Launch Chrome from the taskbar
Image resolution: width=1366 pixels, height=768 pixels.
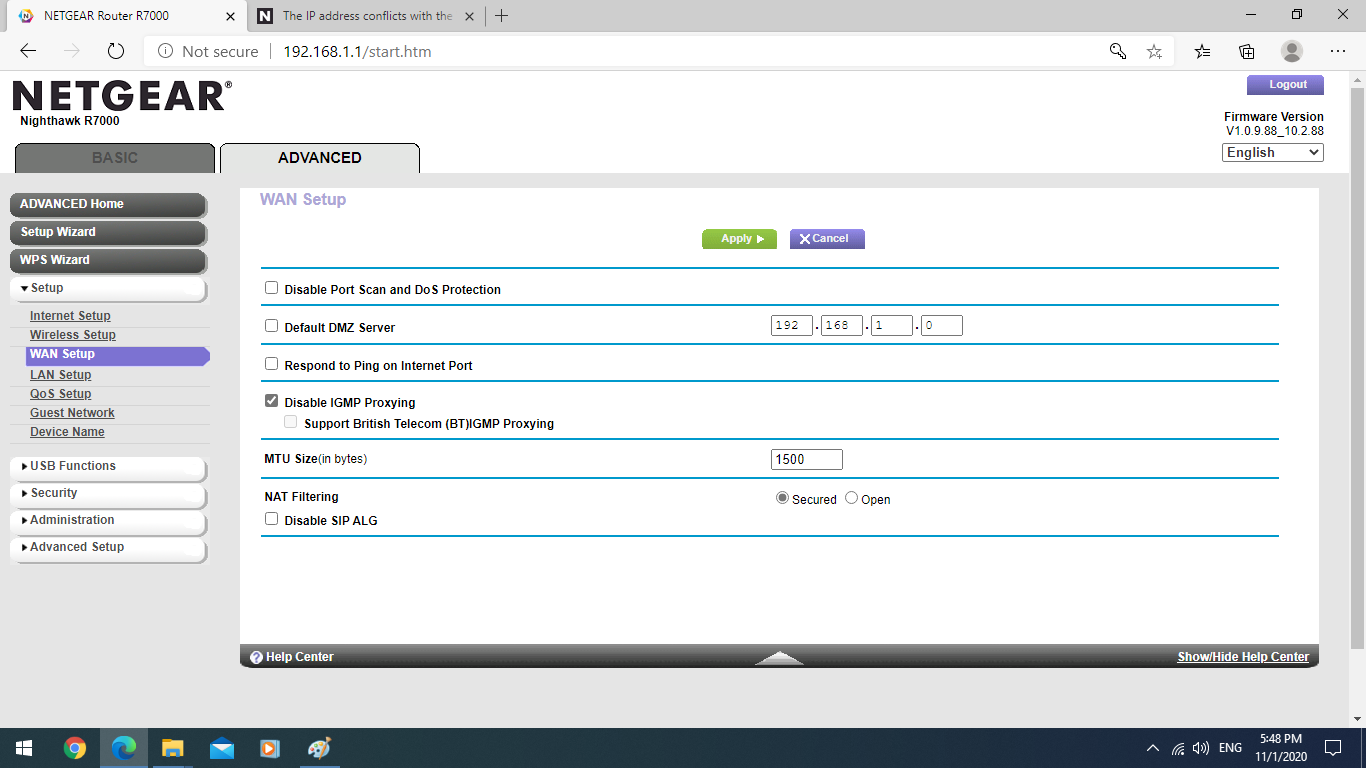pos(74,747)
